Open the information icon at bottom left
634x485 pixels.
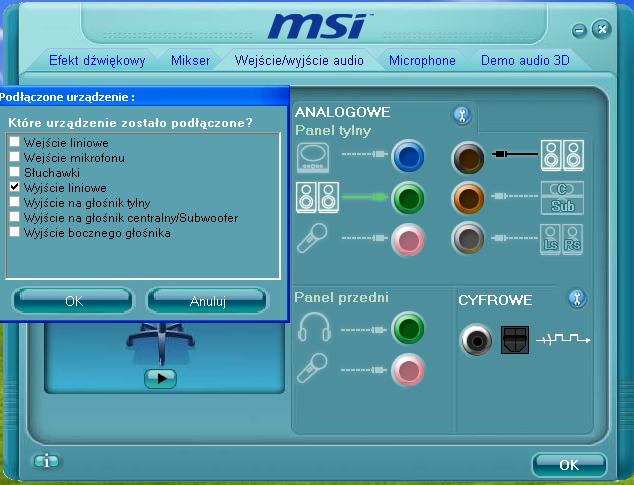46,461
